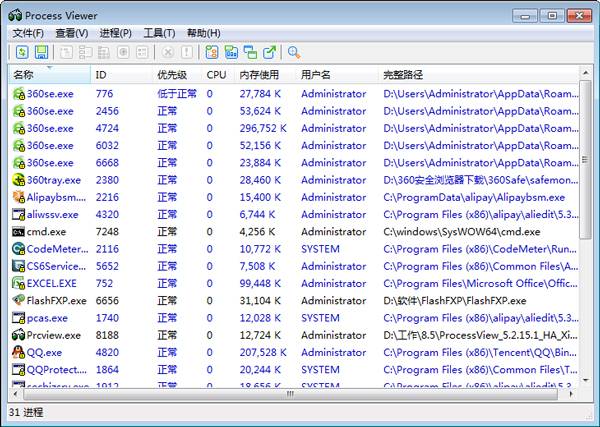Screen dimensions: 600x427
Task: Click SYSTEM user in CodeMeter row
Action: pyautogui.click(x=320, y=249)
